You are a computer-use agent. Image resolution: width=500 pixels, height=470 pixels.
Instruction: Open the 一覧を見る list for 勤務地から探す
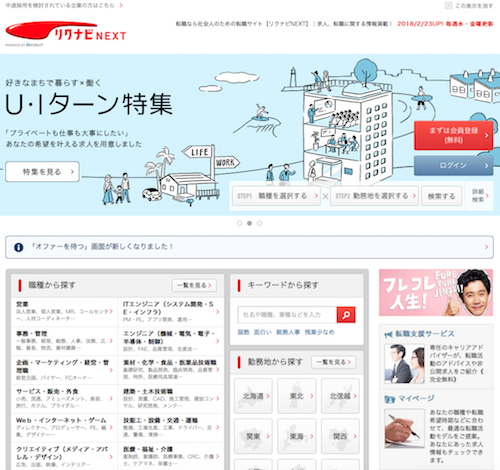[334, 362]
